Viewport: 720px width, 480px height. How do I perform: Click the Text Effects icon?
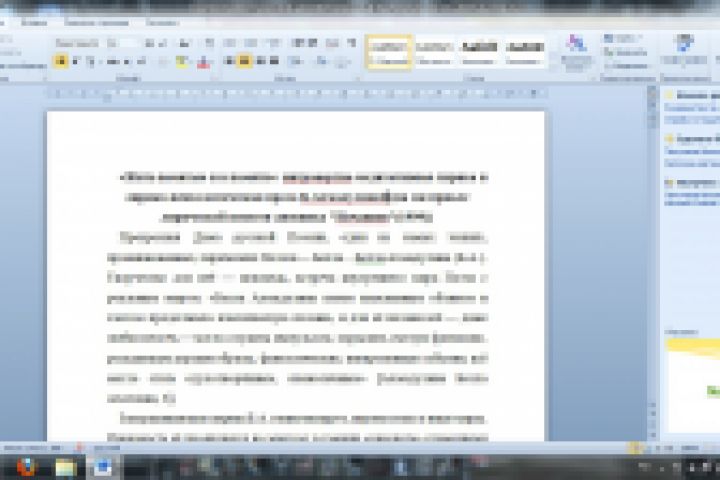(163, 61)
